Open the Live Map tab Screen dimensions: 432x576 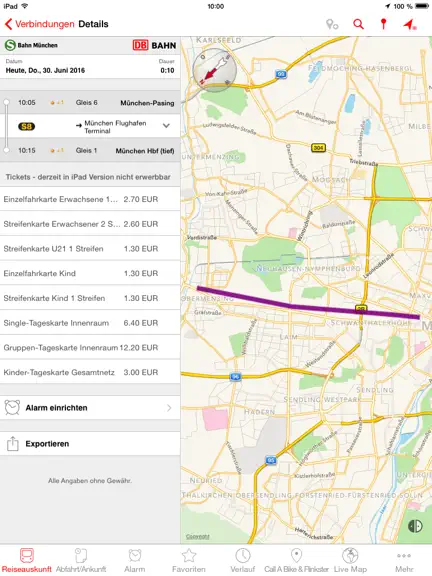tap(350, 560)
